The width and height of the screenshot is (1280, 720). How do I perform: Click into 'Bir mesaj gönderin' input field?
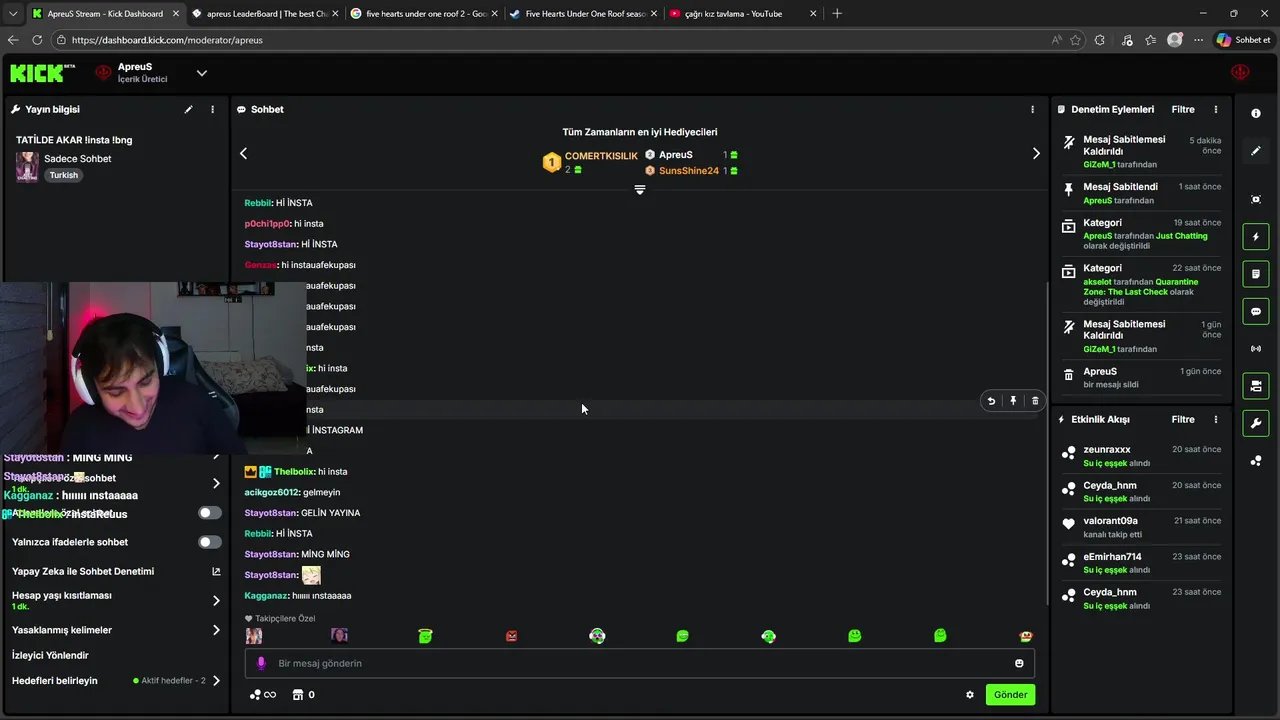point(640,663)
